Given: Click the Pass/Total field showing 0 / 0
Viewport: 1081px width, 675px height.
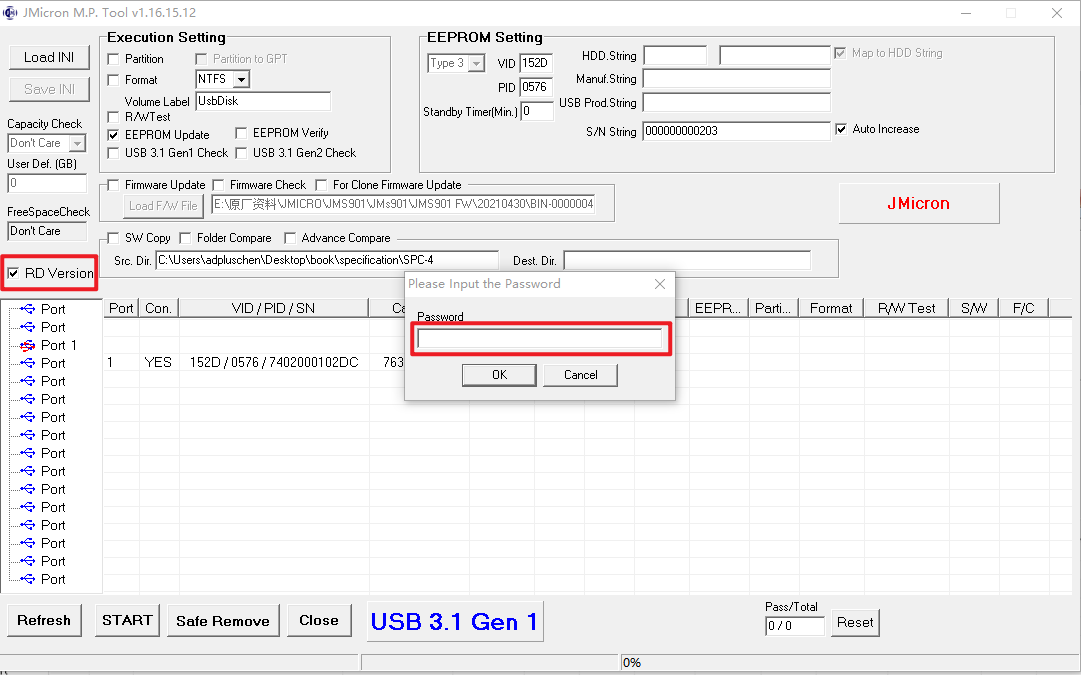Looking at the screenshot, I should [795, 626].
